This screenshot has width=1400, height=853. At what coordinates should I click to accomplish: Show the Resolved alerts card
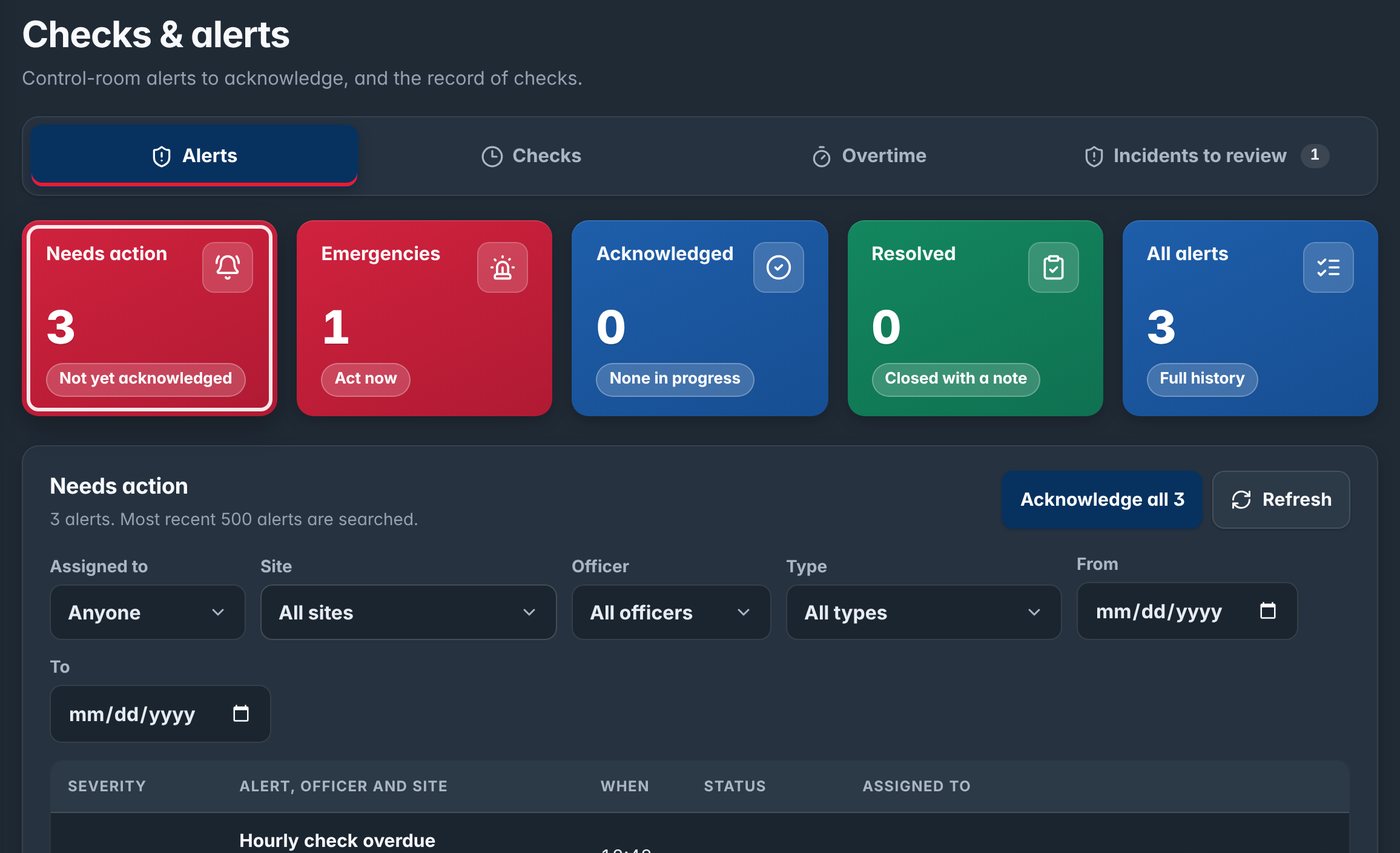coord(975,318)
